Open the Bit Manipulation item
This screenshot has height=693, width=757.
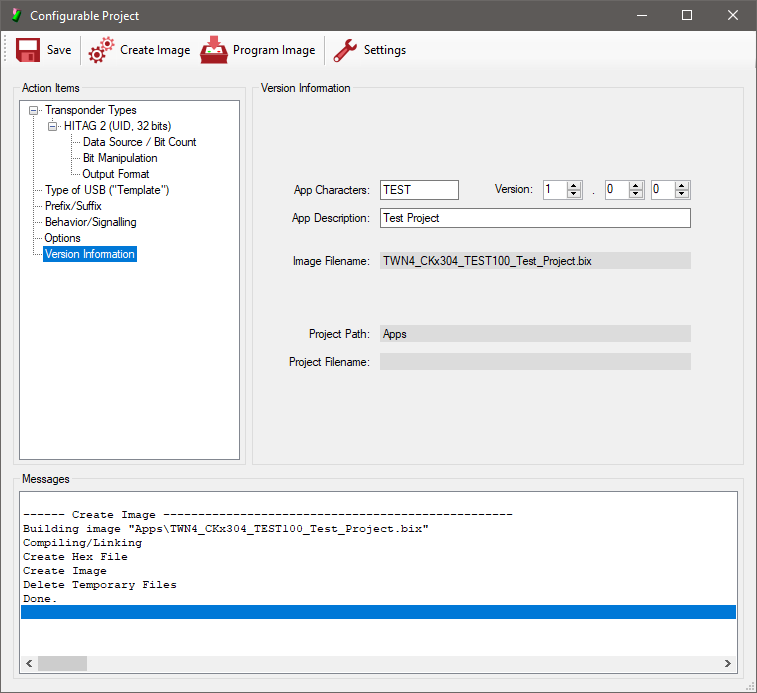click(120, 158)
